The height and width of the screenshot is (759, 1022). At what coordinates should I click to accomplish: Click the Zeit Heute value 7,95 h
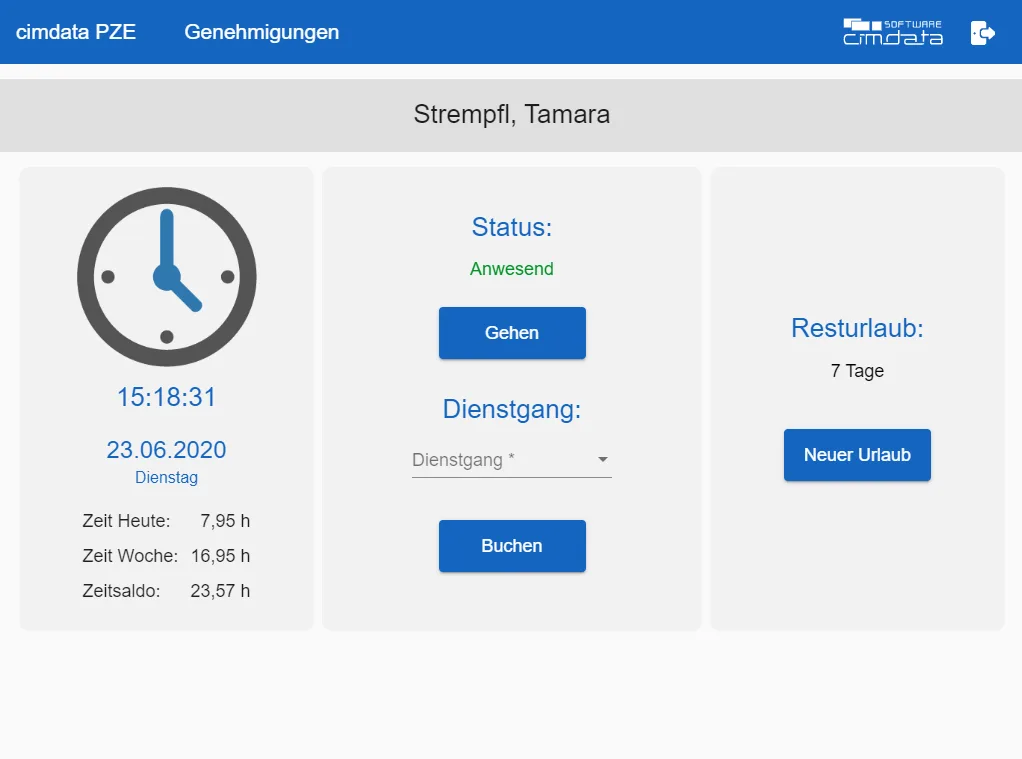click(225, 521)
